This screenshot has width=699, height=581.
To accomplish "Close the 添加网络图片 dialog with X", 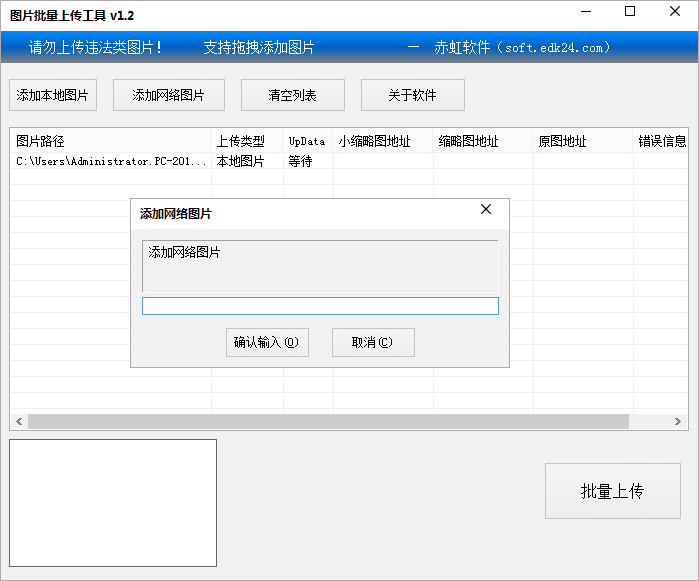I will [486, 210].
